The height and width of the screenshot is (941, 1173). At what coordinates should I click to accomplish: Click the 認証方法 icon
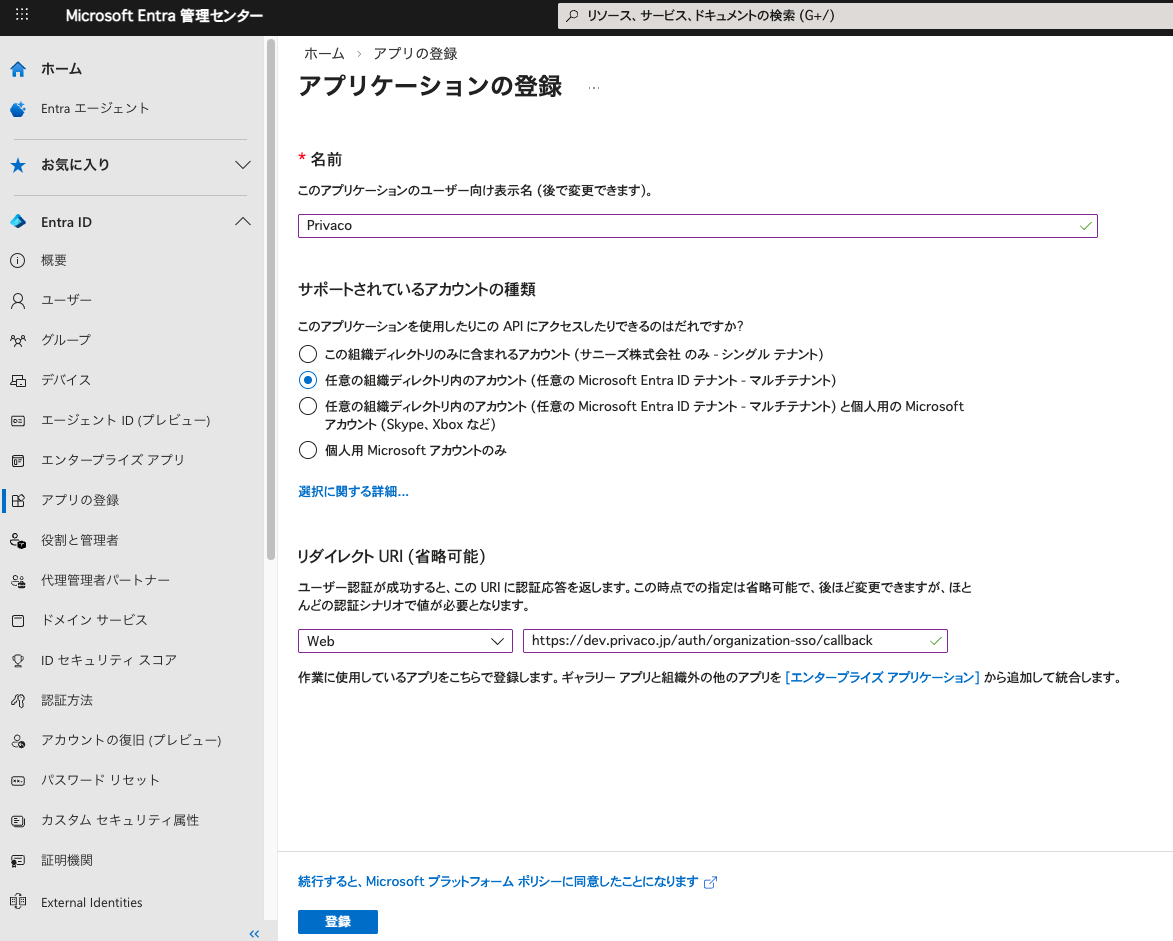pos(18,701)
